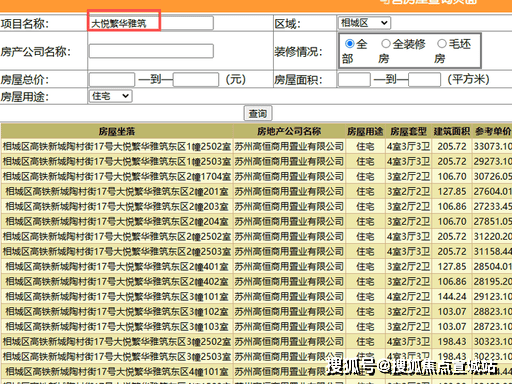Select the 东区2幢2503室 address row
512x384 pixels.
point(117,251)
